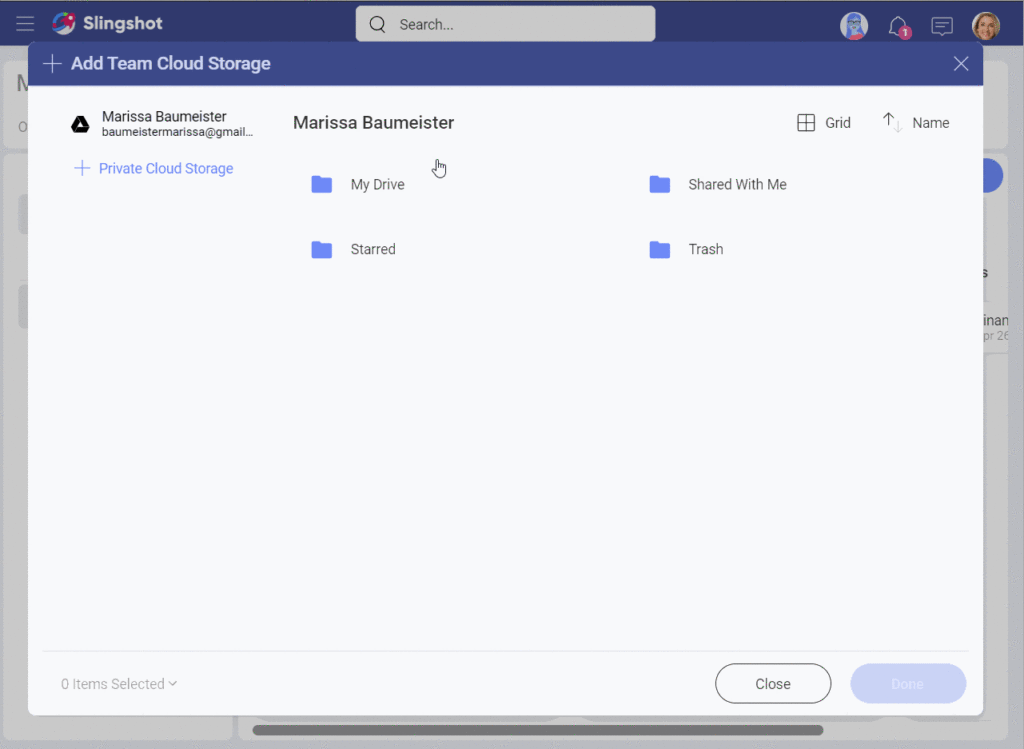The width and height of the screenshot is (1024, 749).
Task: Open the hamburger menu
Action: pyautogui.click(x=25, y=24)
